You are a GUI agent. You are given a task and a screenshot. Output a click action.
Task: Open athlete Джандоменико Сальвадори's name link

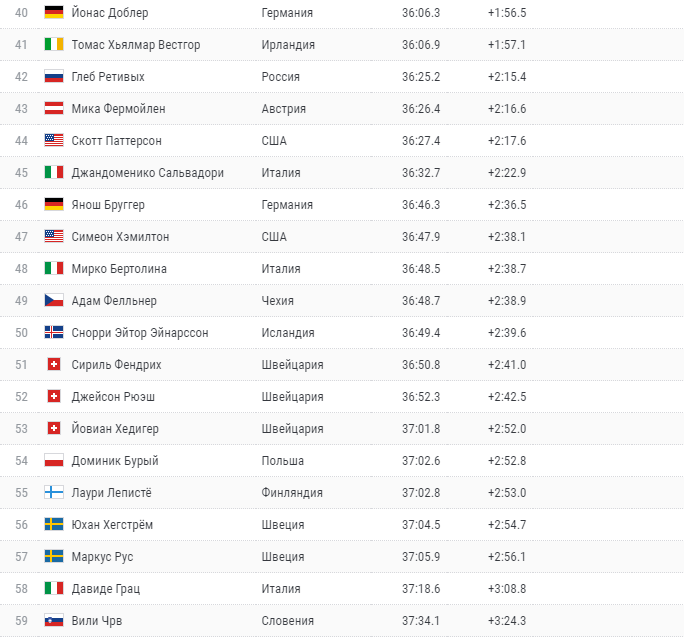(x=147, y=173)
